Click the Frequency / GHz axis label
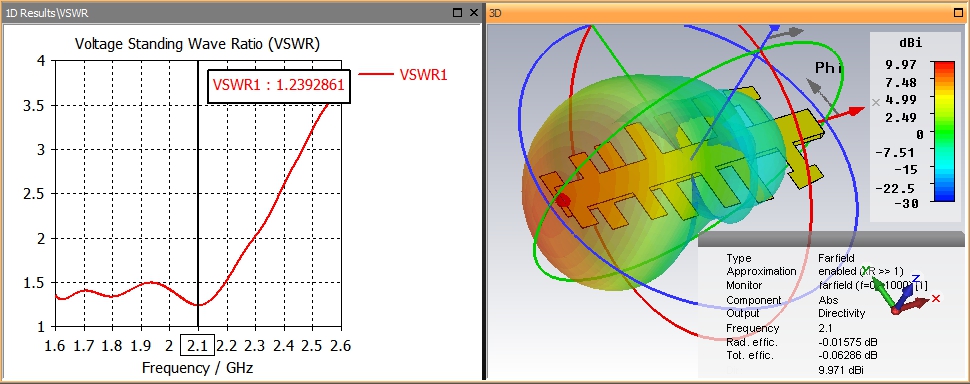The height and width of the screenshot is (384, 970). click(197, 368)
